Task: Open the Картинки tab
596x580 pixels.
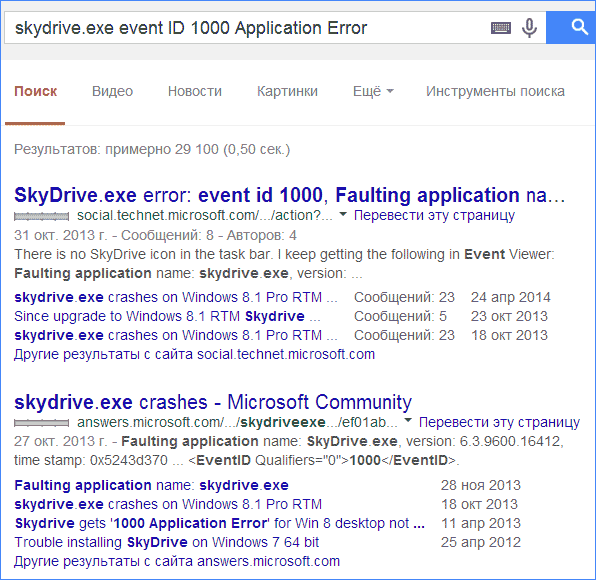Action: pos(287,91)
